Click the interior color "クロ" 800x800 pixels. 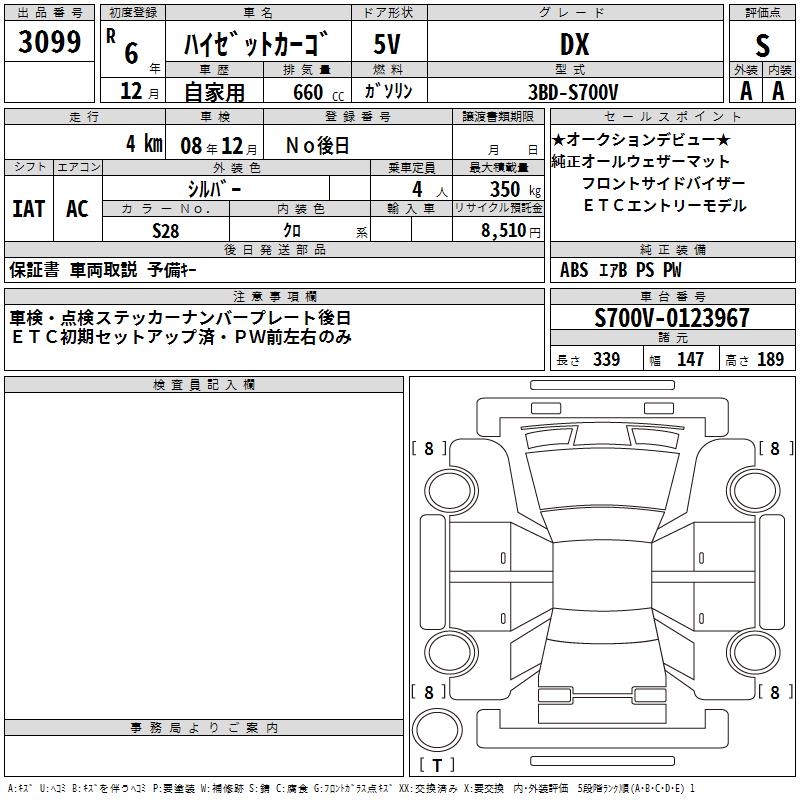point(292,231)
